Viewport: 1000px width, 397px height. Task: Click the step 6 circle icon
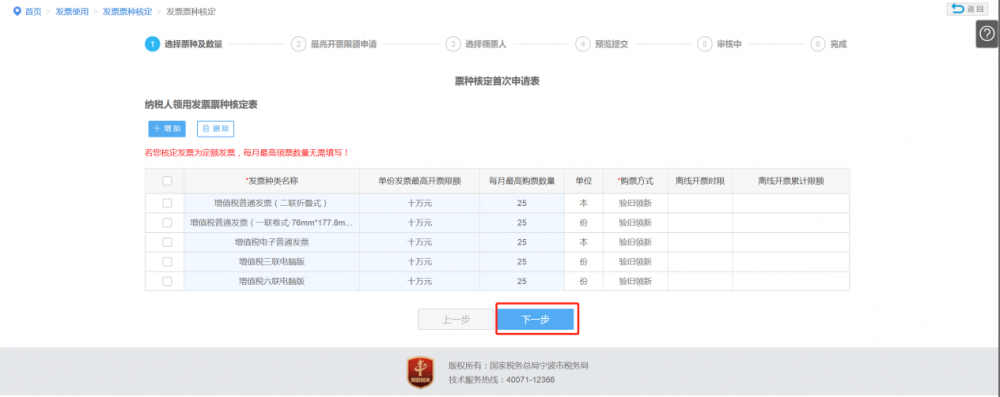pos(818,44)
